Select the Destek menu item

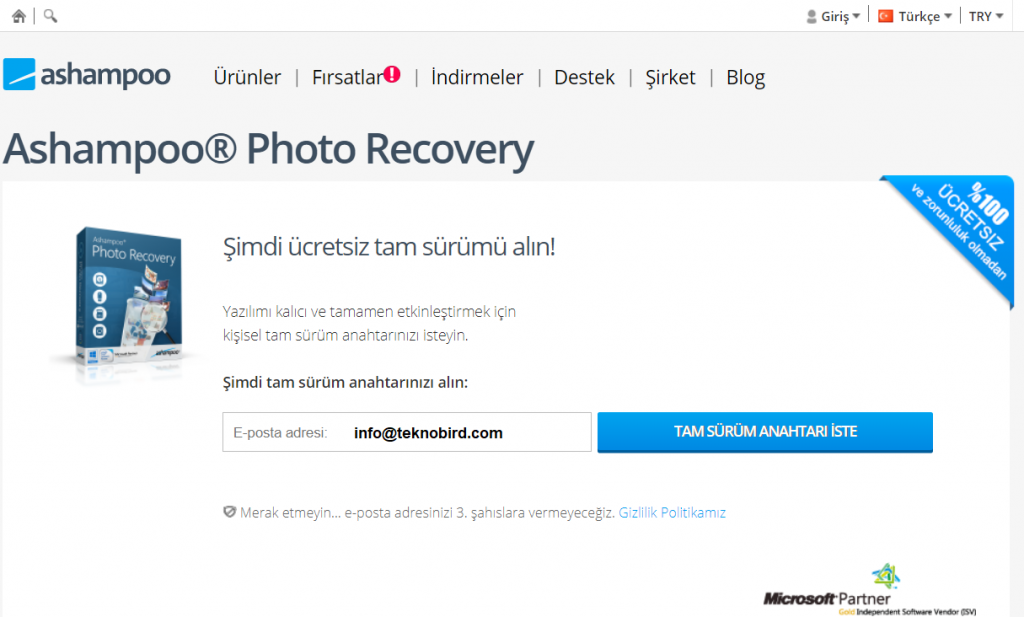pos(584,77)
